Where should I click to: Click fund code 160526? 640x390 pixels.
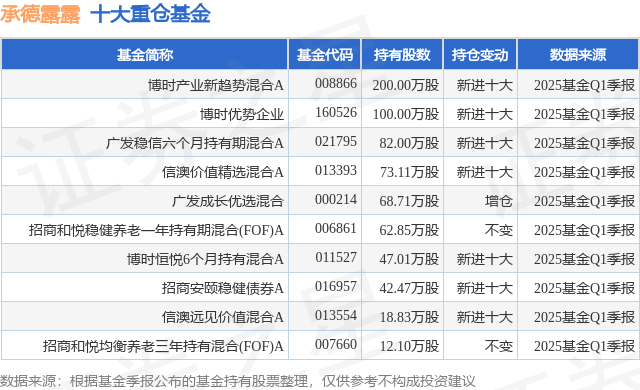click(x=336, y=113)
